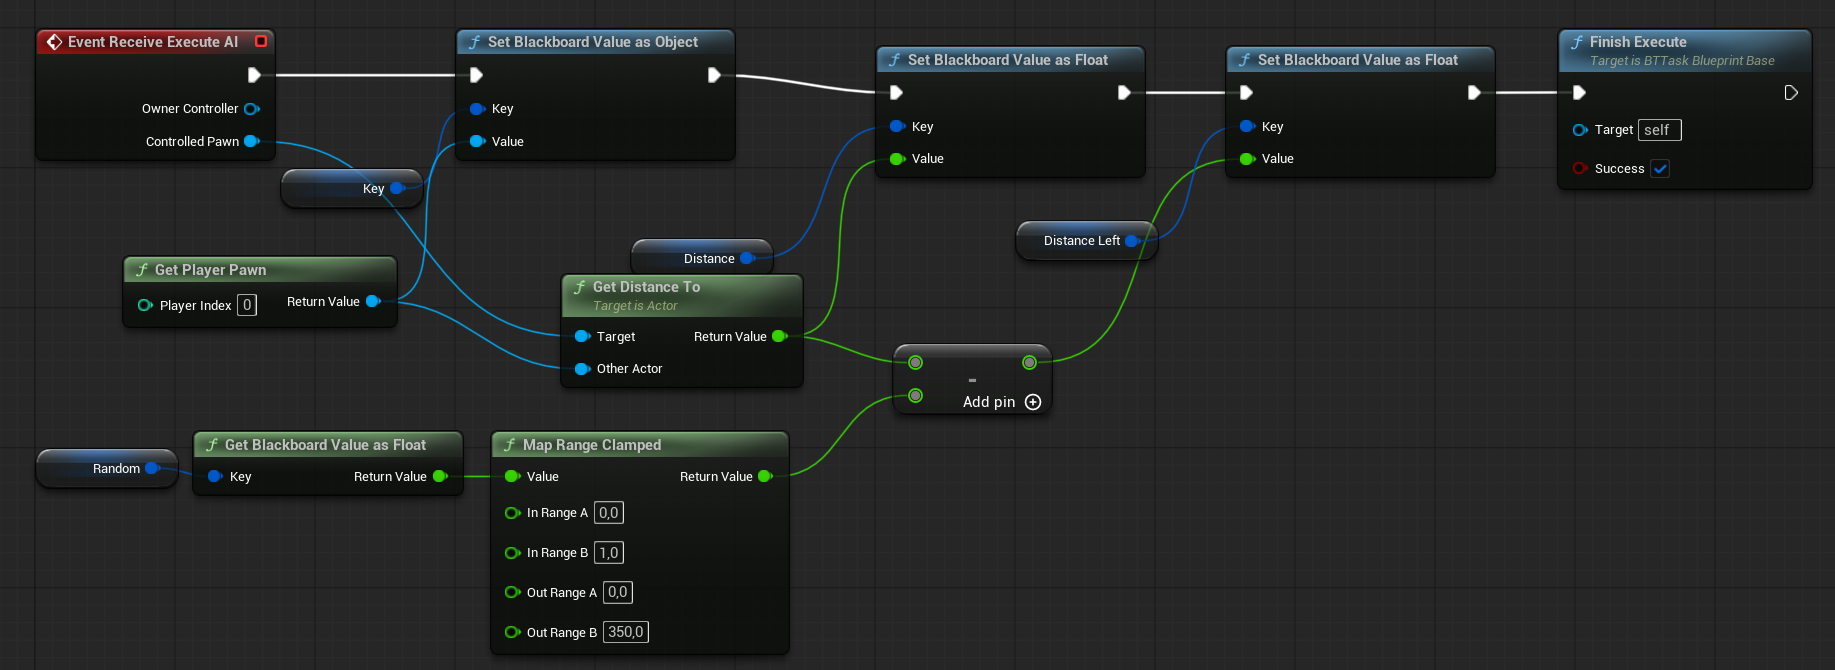Click the Add pin plus icon
1835x670 pixels.
(x=1033, y=402)
